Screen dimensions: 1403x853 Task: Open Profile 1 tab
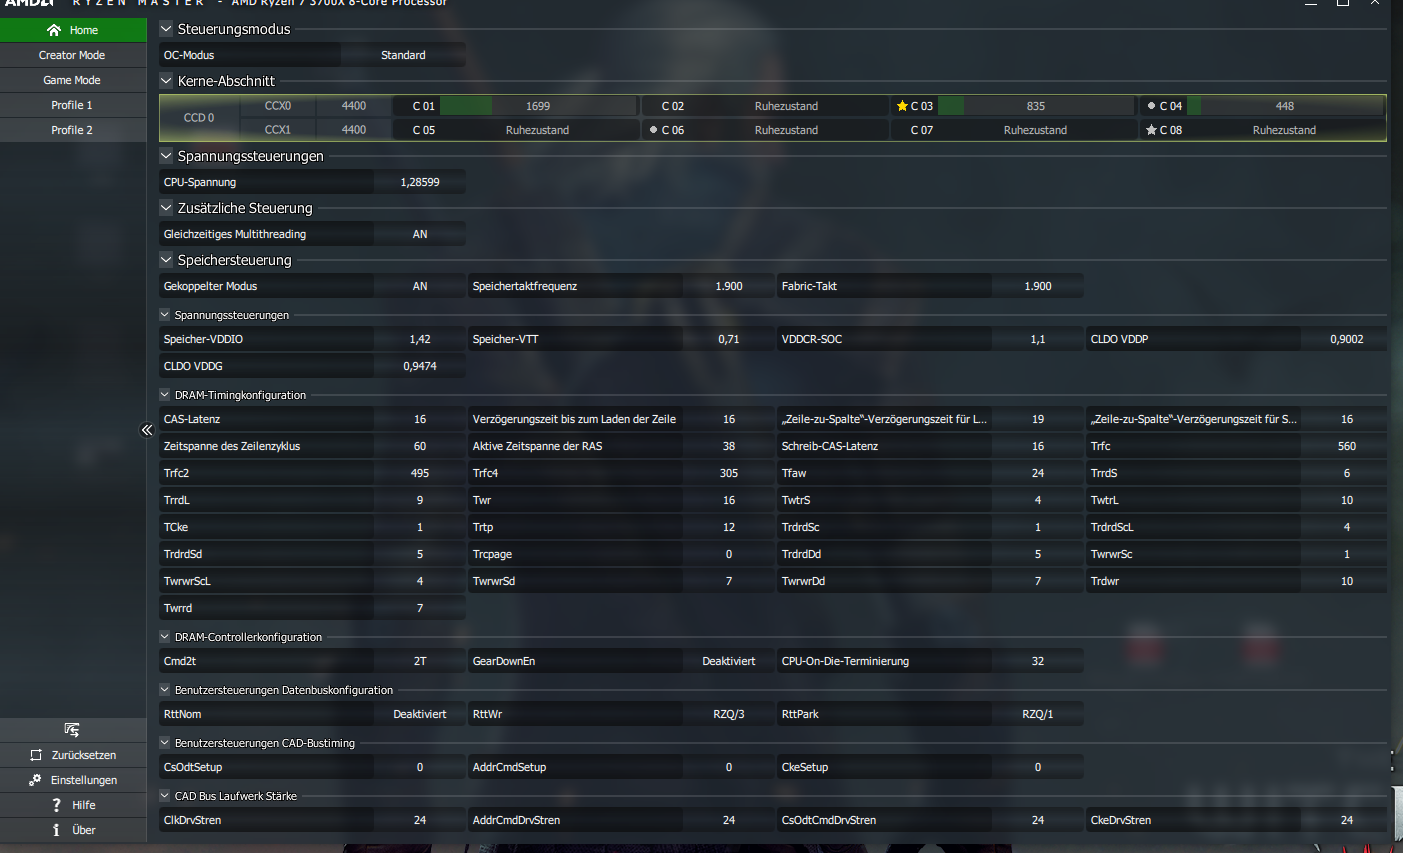click(73, 105)
